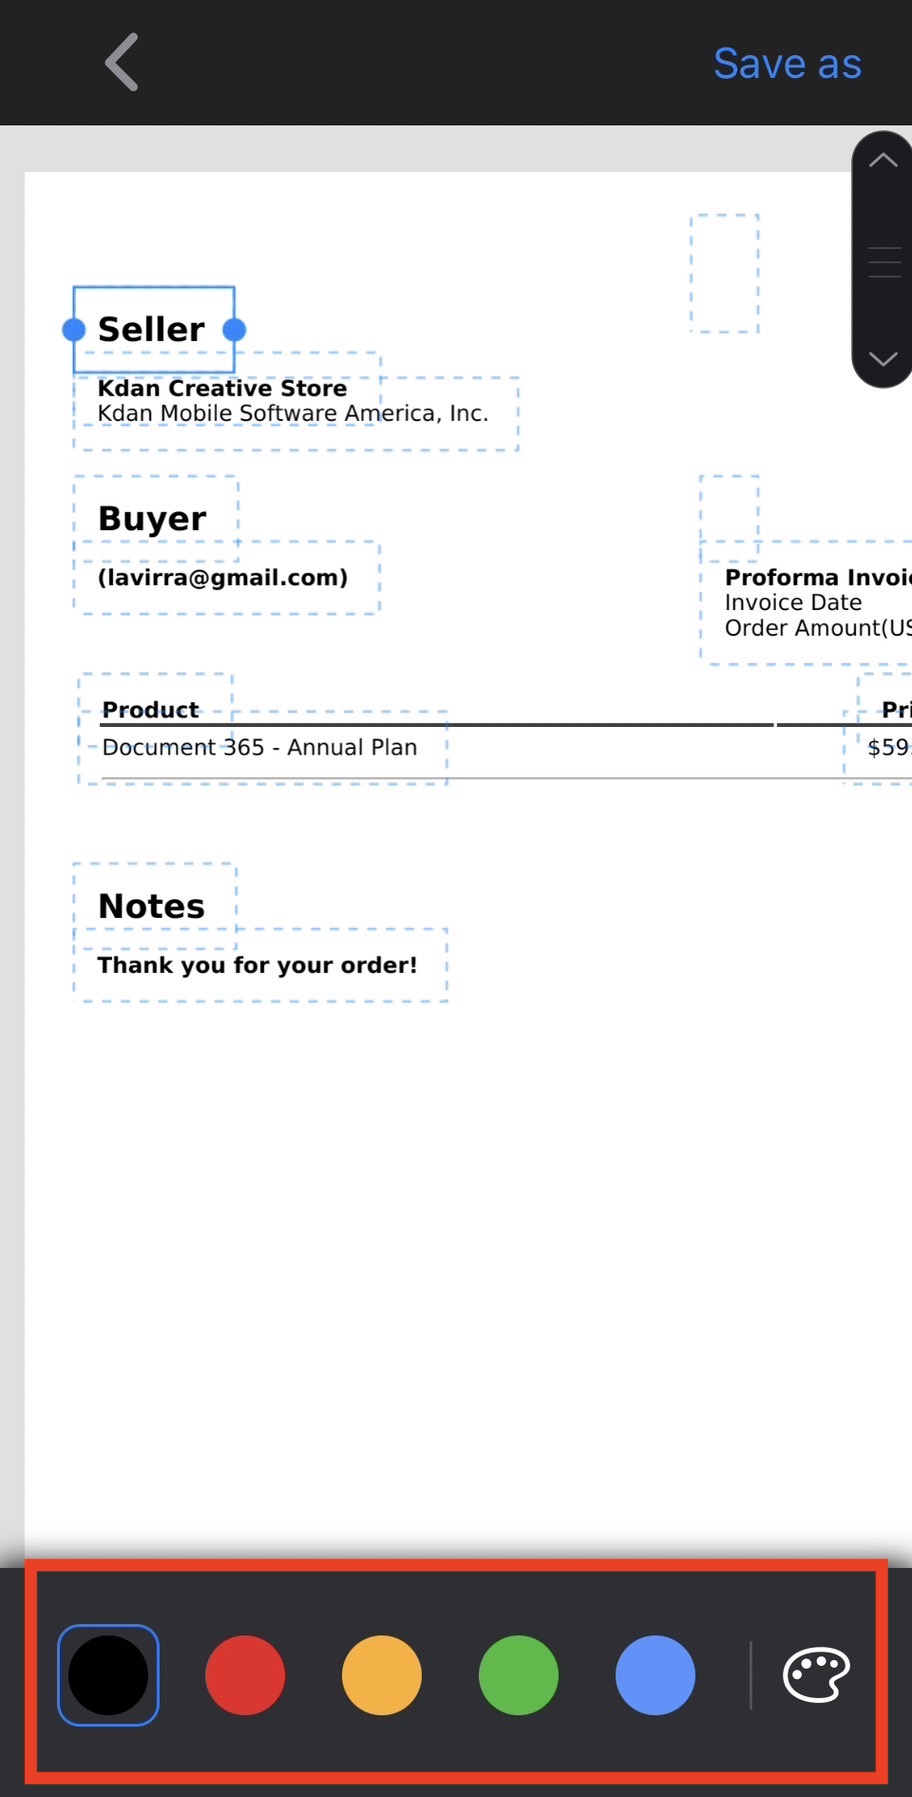Select the green color swatch
Viewport: 912px width, 1797px height.
(518, 1675)
